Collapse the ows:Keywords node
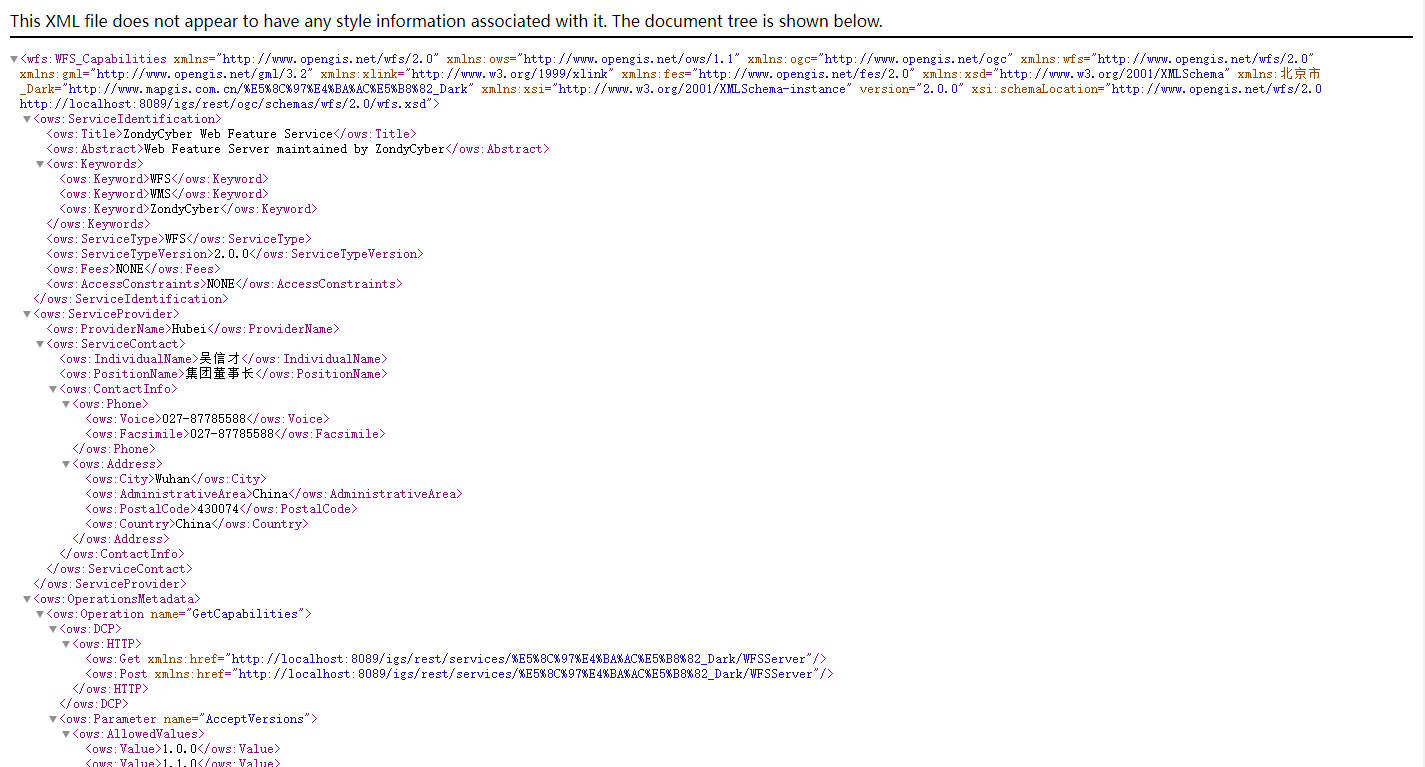Viewport: 1425px width, 767px height. coord(40,164)
